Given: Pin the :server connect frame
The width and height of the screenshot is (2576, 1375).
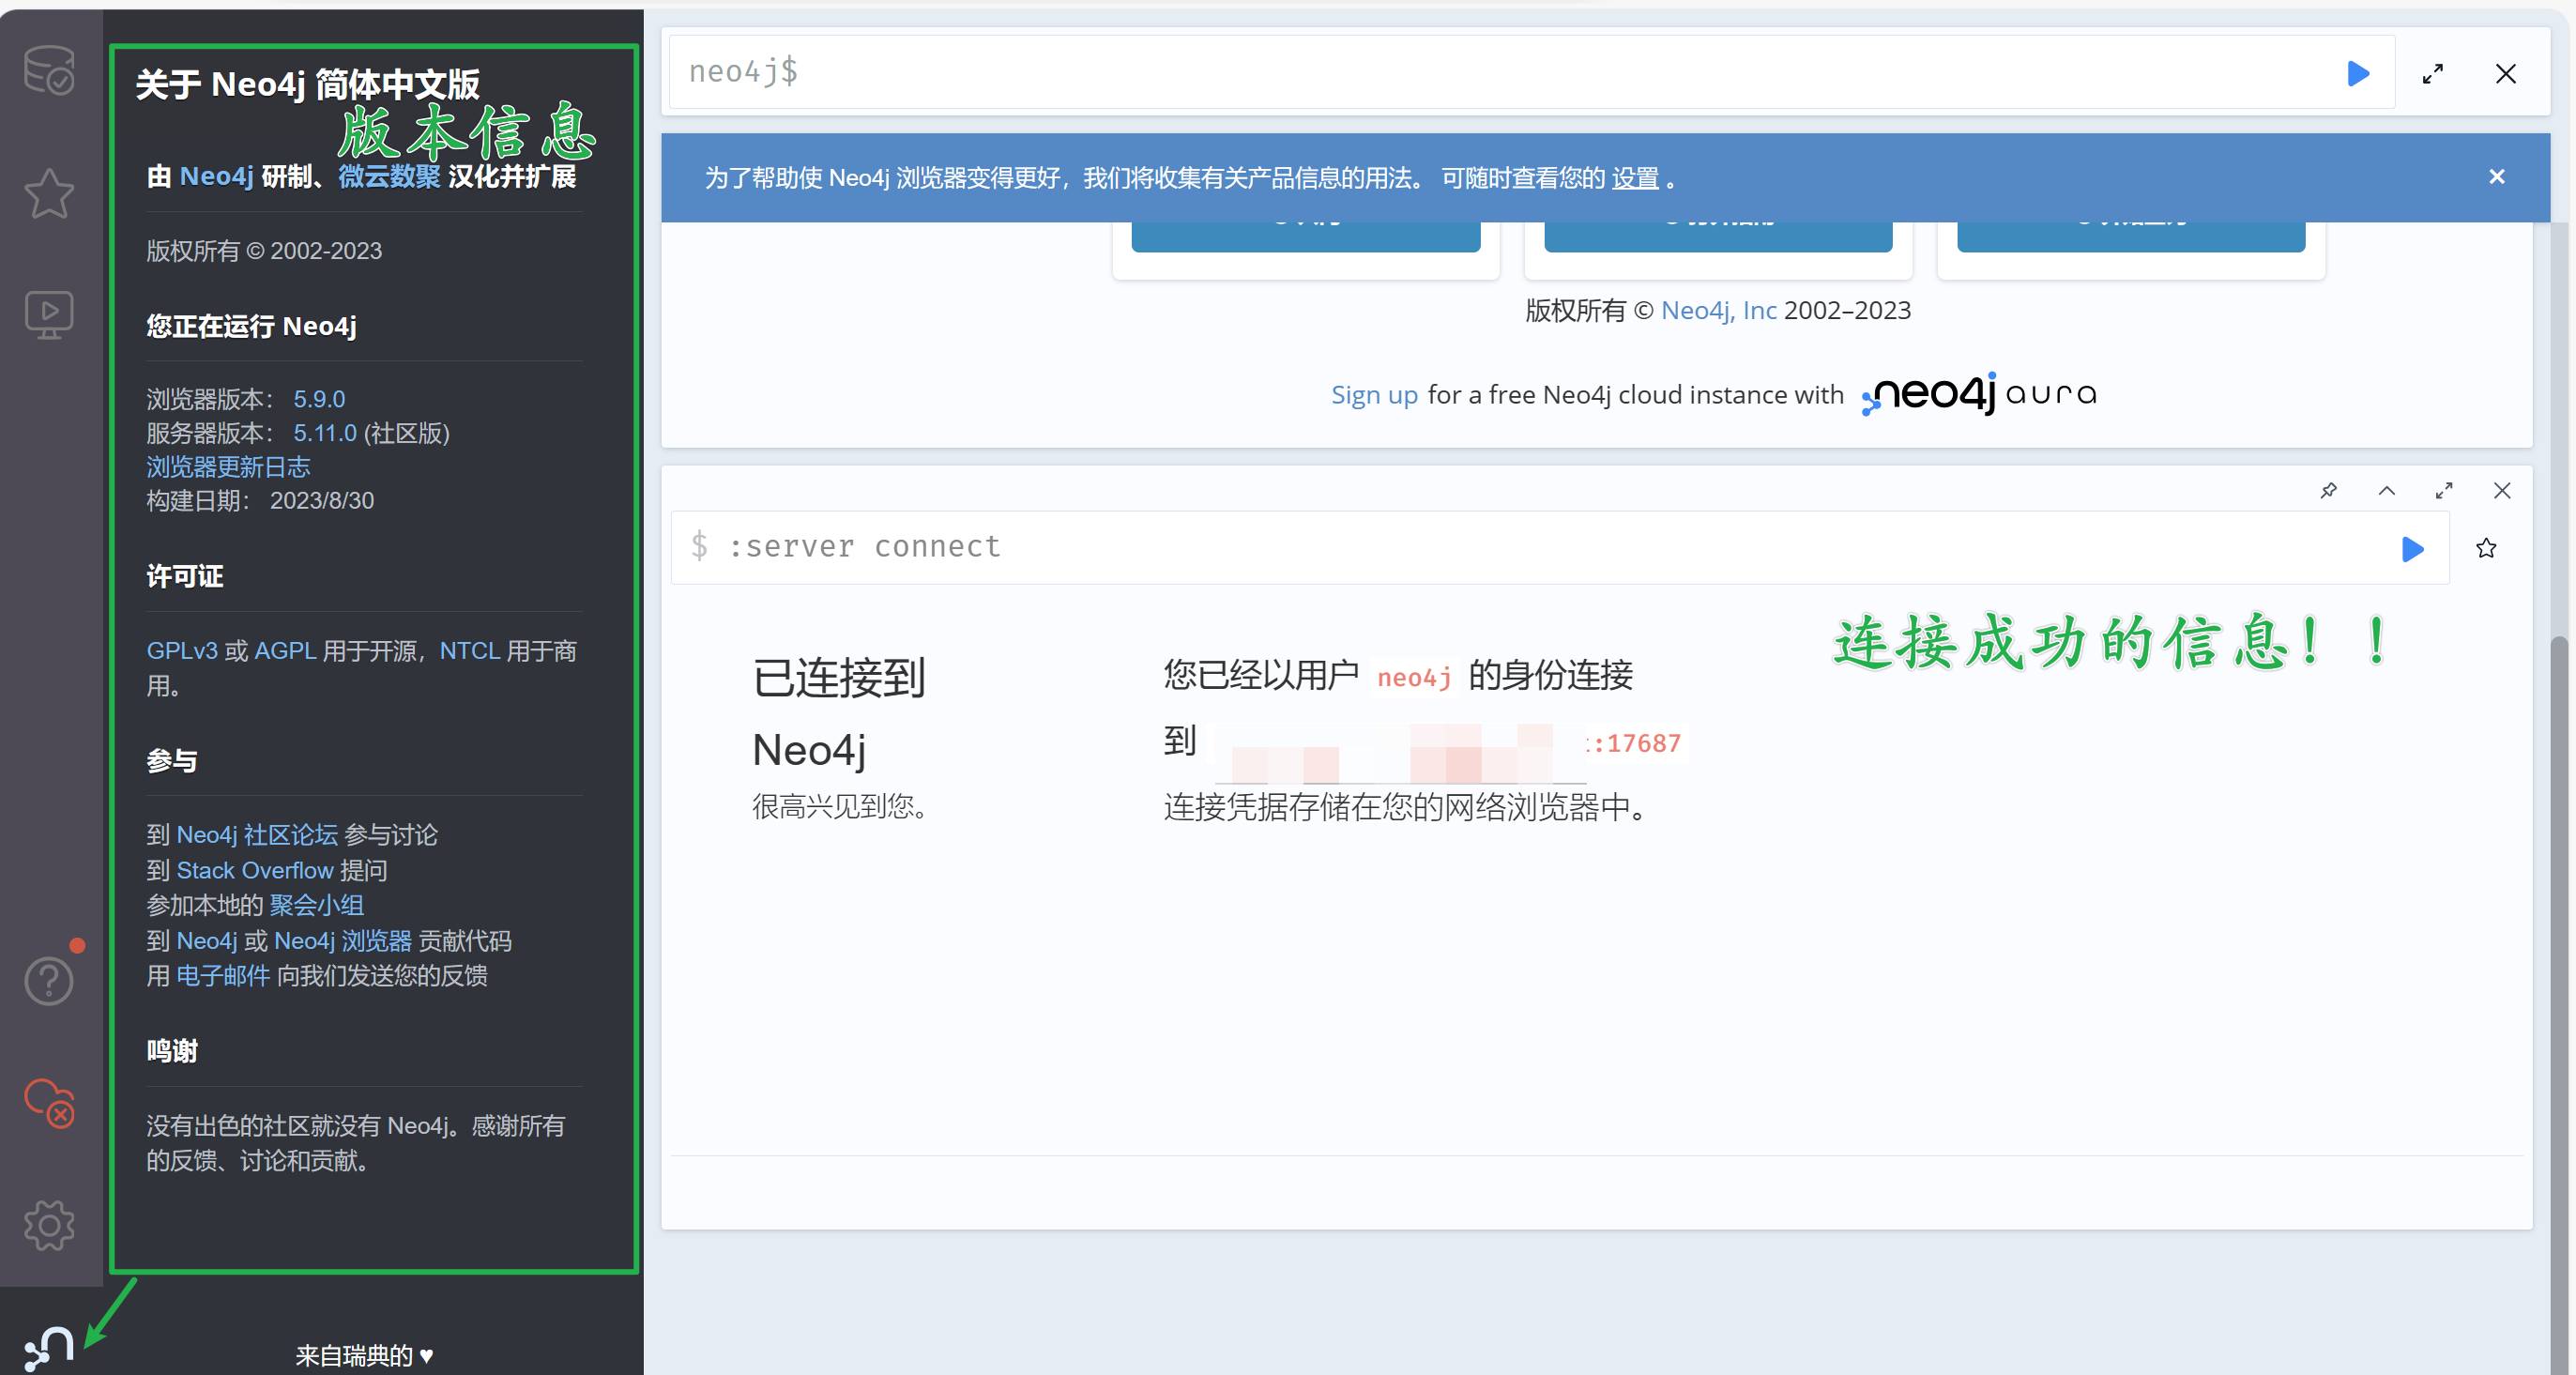Looking at the screenshot, I should (x=2329, y=490).
